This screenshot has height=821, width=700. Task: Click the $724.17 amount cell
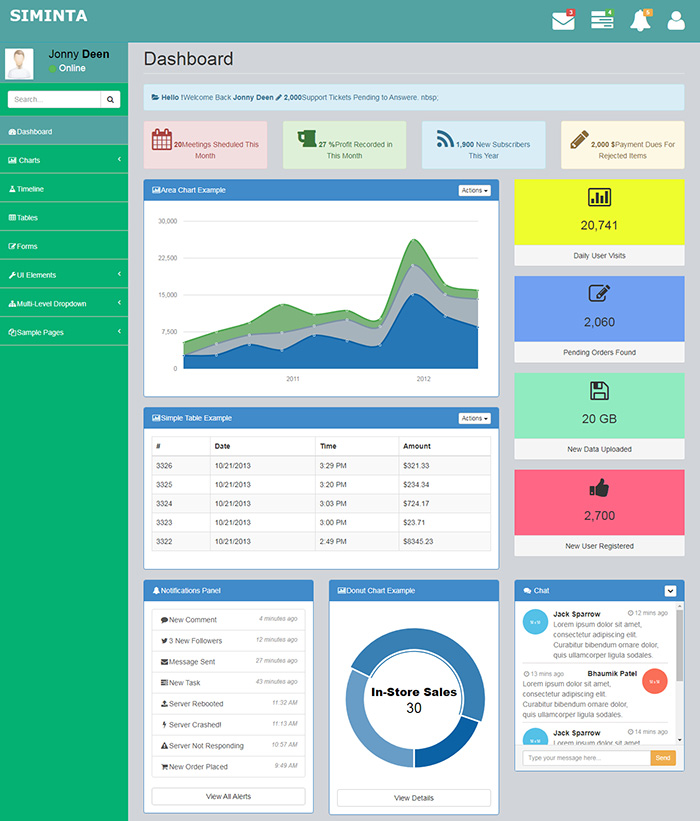pyautogui.click(x=445, y=503)
